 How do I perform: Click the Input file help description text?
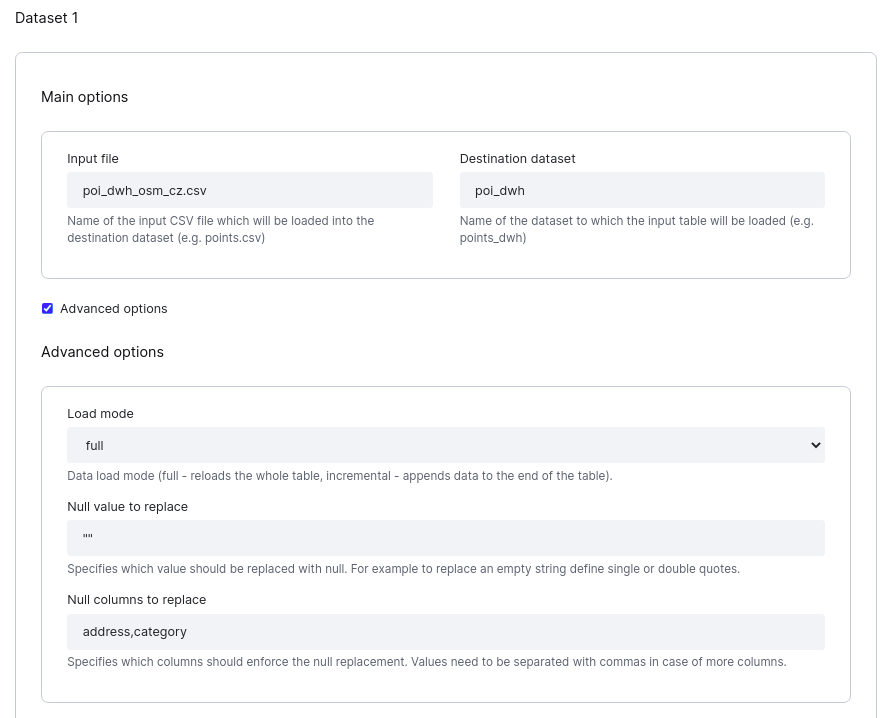(x=220, y=229)
